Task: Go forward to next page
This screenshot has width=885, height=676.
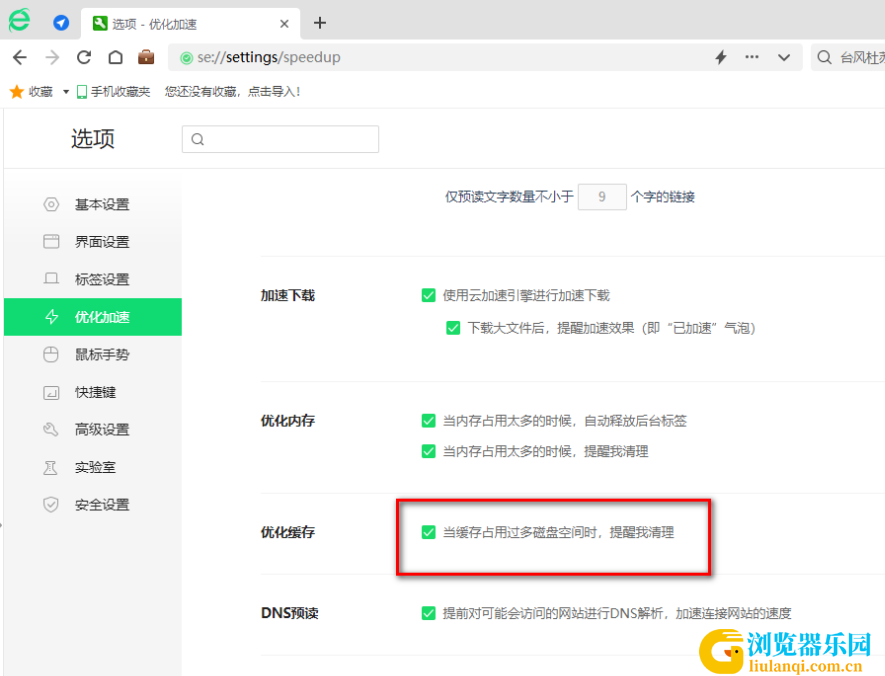Action: click(x=52, y=57)
